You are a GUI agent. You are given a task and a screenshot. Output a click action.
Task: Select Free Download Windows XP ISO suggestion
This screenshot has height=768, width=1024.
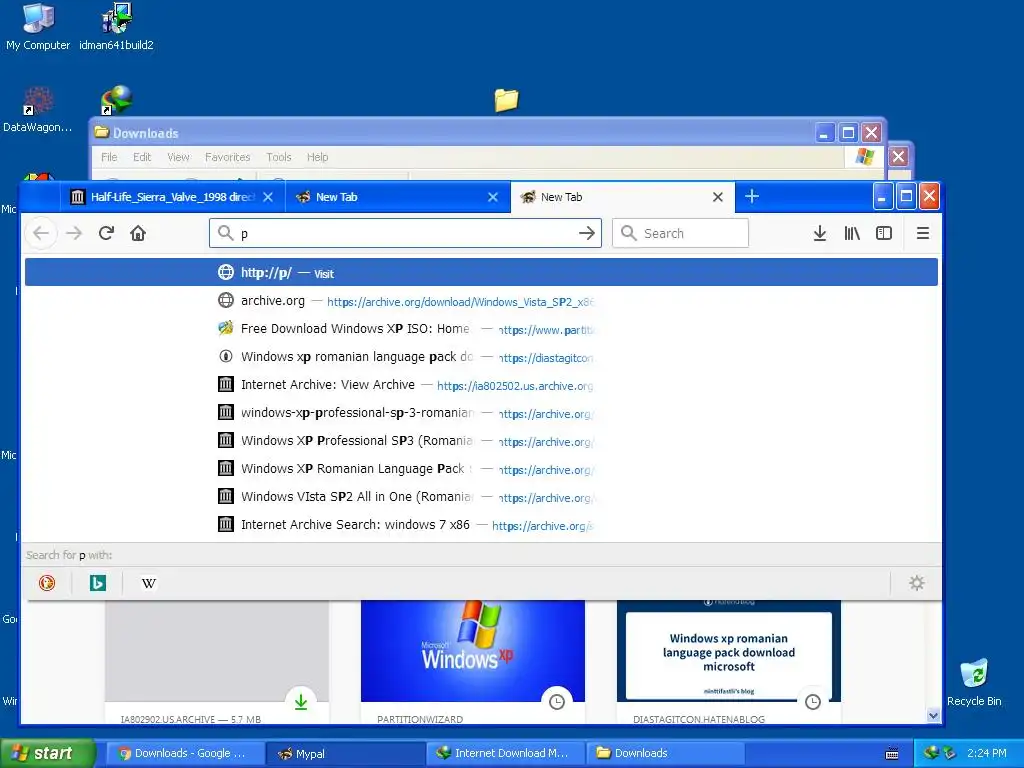pos(481,328)
